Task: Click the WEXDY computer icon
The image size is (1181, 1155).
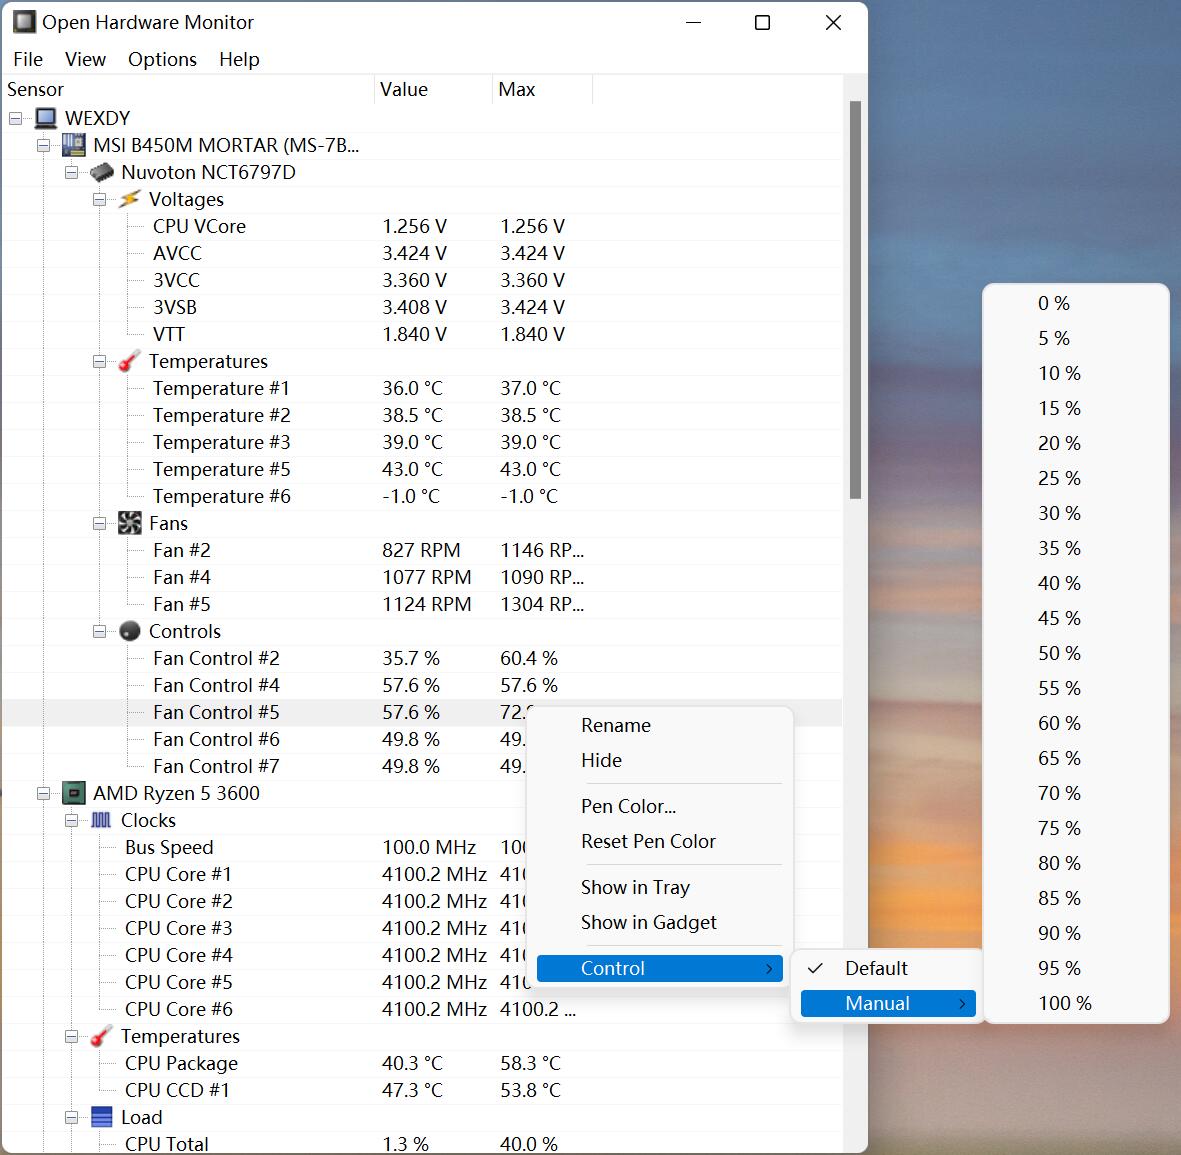Action: pyautogui.click(x=46, y=118)
